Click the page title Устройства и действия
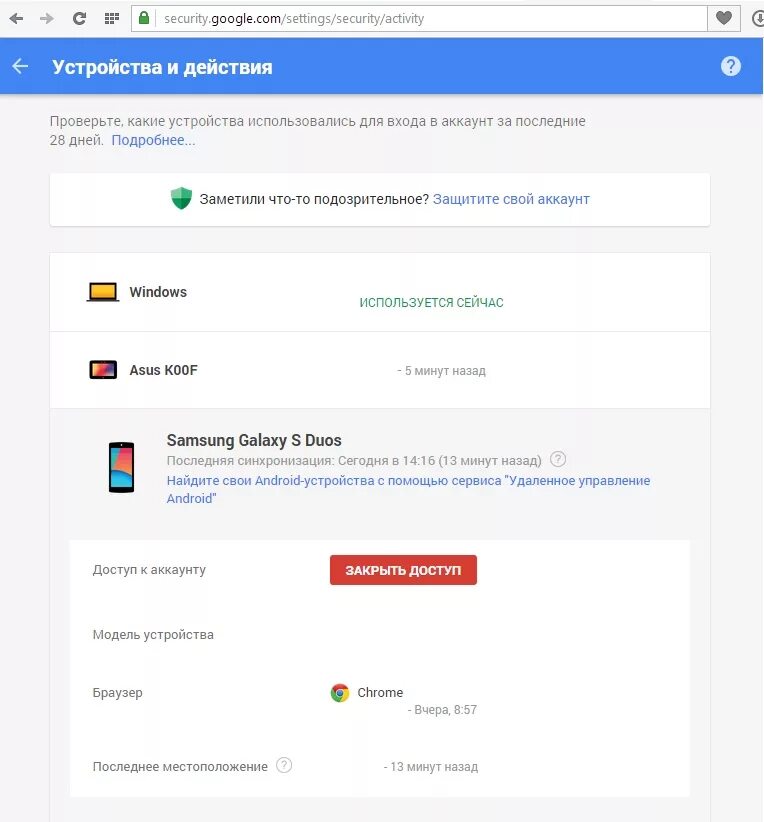 (162, 67)
